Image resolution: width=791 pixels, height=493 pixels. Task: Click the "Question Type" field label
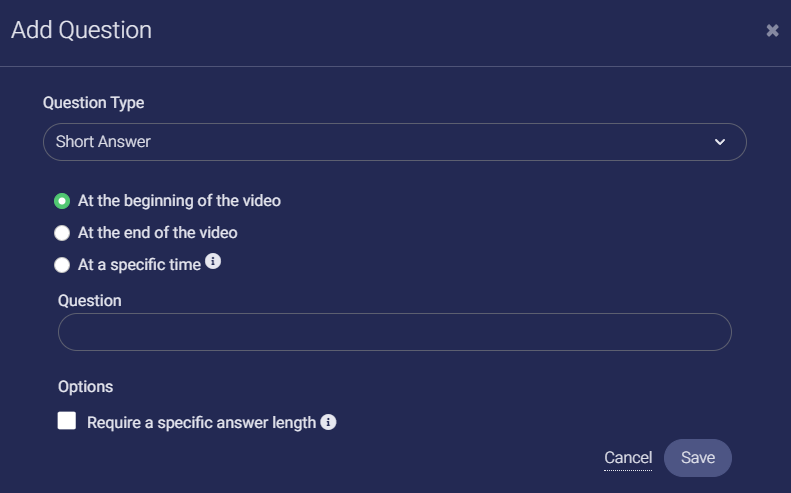pyautogui.click(x=94, y=103)
